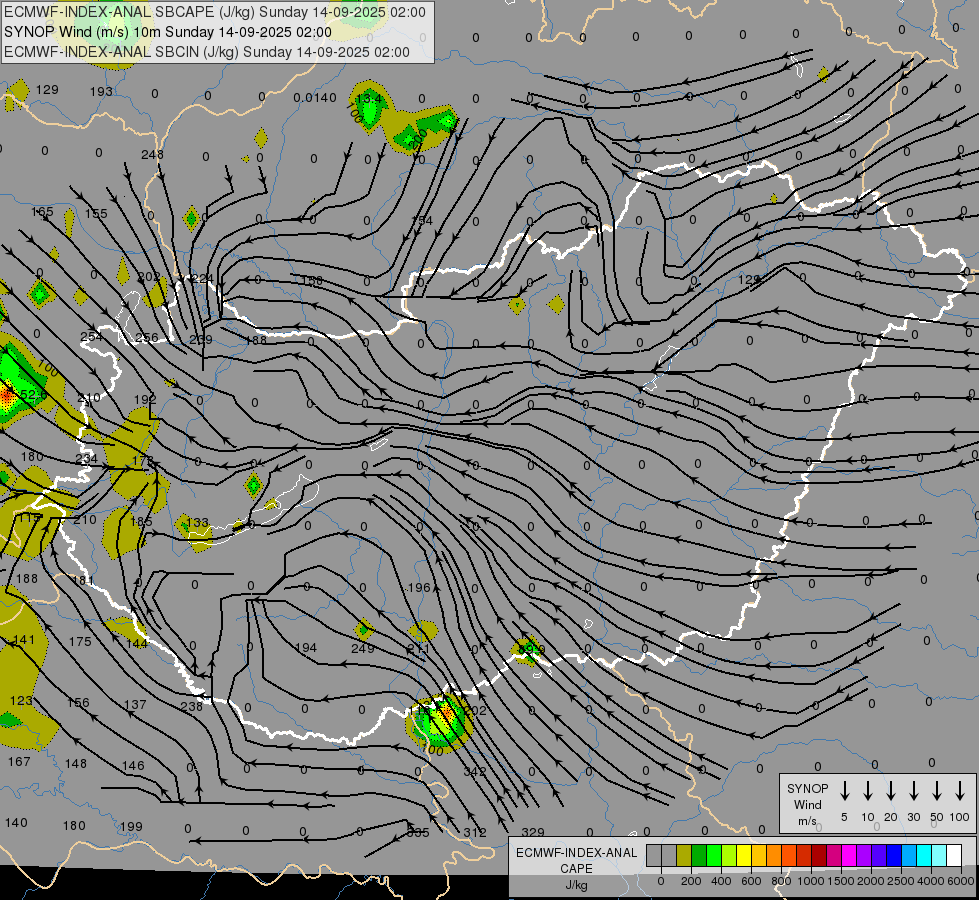
Task: Click the 248 map value
Action: 152,154
